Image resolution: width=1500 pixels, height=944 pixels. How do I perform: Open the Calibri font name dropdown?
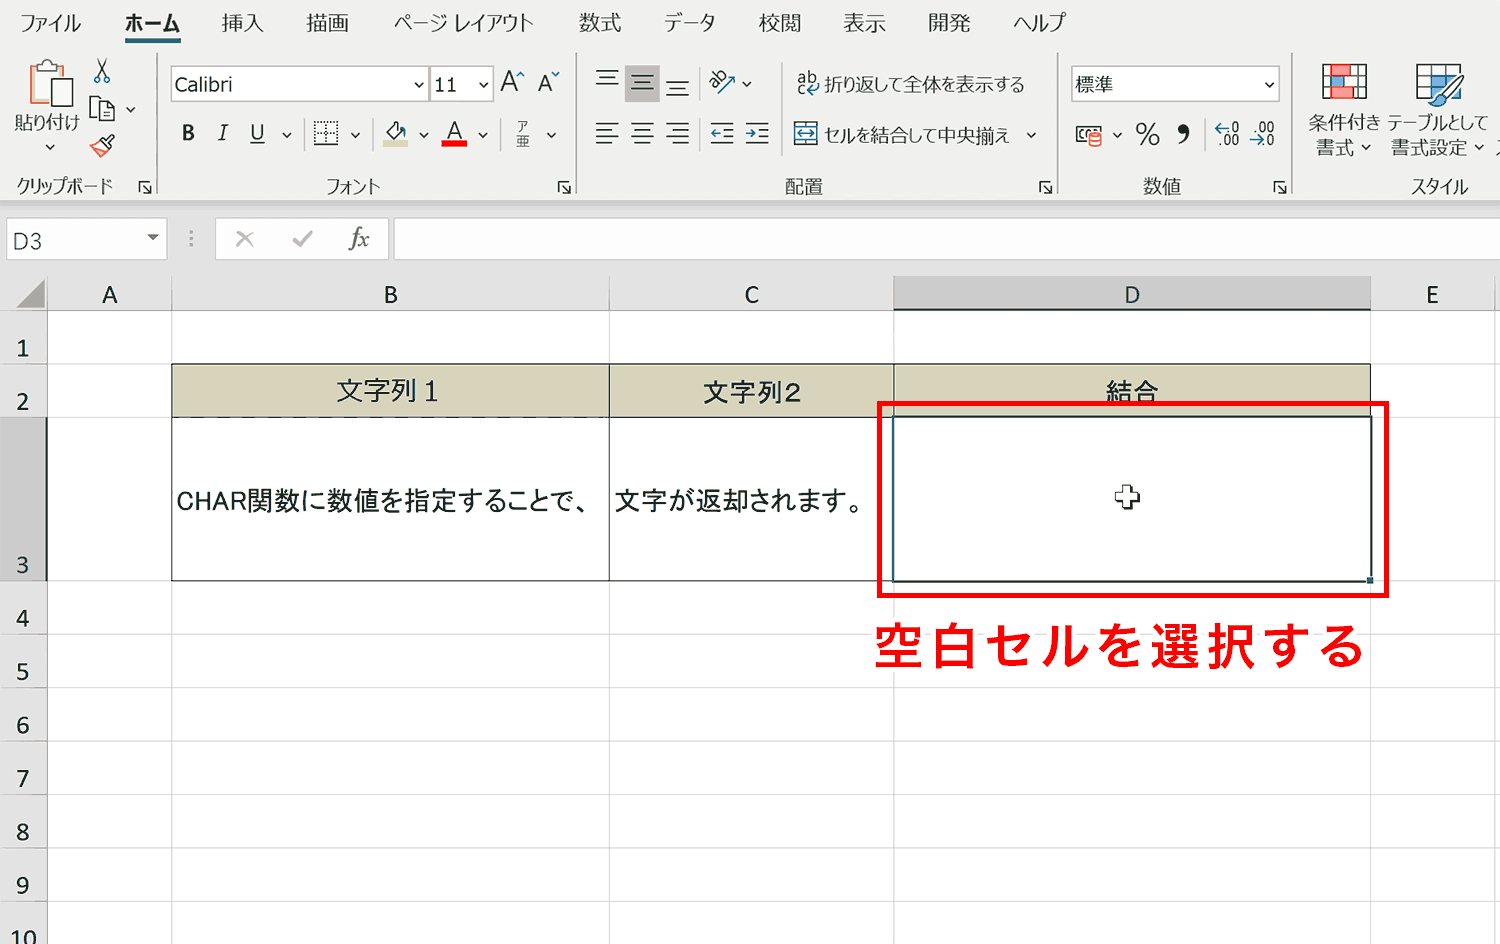pos(419,85)
